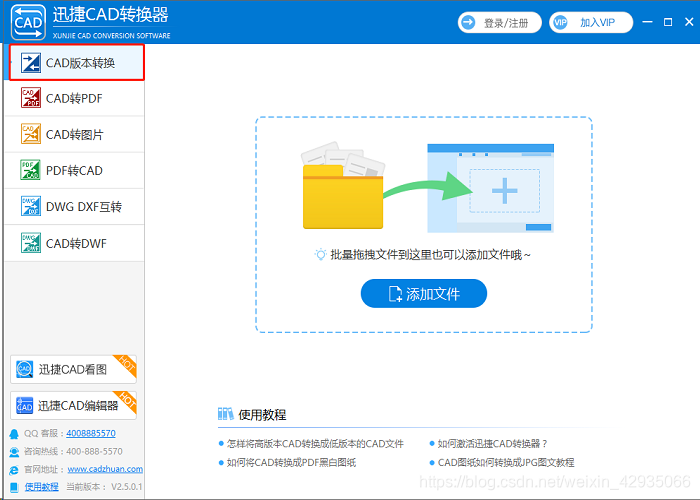Click the 批量拖拽文件到这里 hint text
The width and height of the screenshot is (700, 500).
[x=430, y=255]
